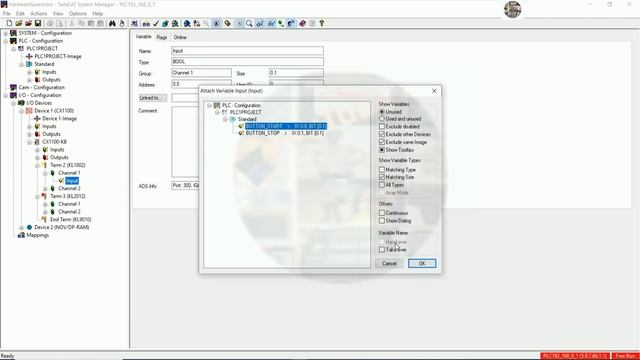Open the Actions menu
640x360 pixels.
click(x=39, y=13)
